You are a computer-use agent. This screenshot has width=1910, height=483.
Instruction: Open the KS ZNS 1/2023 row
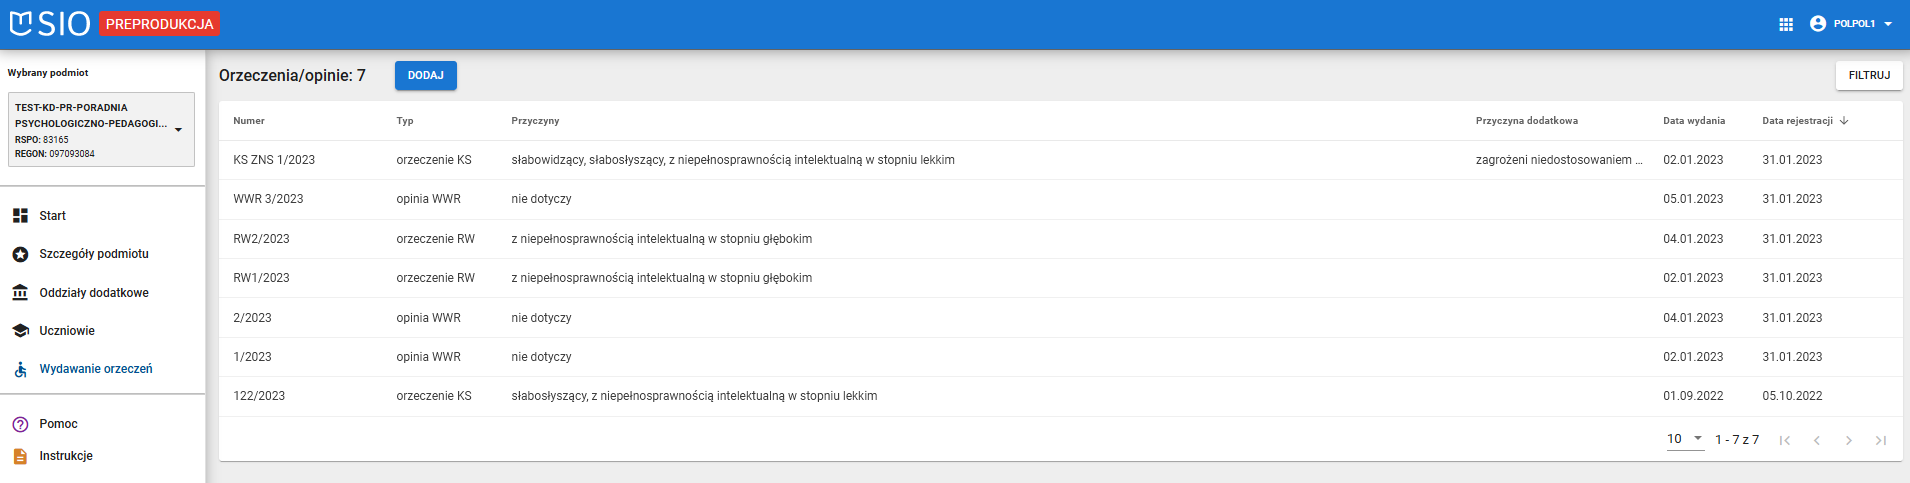(274, 160)
